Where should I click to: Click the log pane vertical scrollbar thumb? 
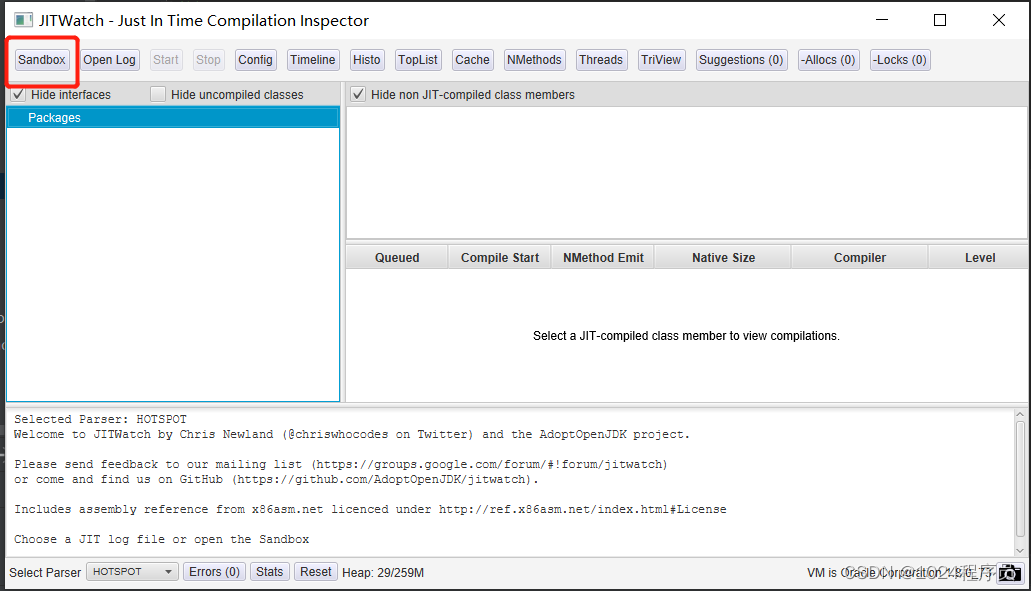[x=1020, y=480]
